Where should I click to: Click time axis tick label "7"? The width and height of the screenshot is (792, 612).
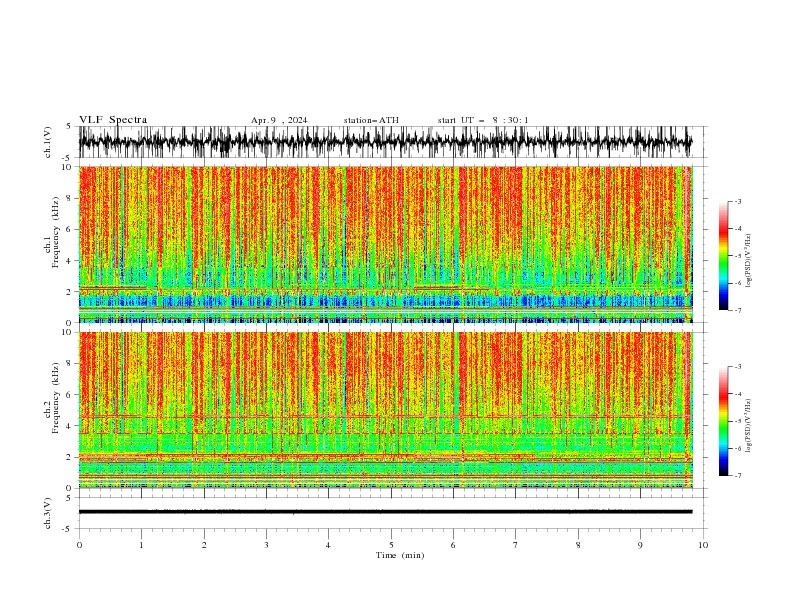[516, 545]
